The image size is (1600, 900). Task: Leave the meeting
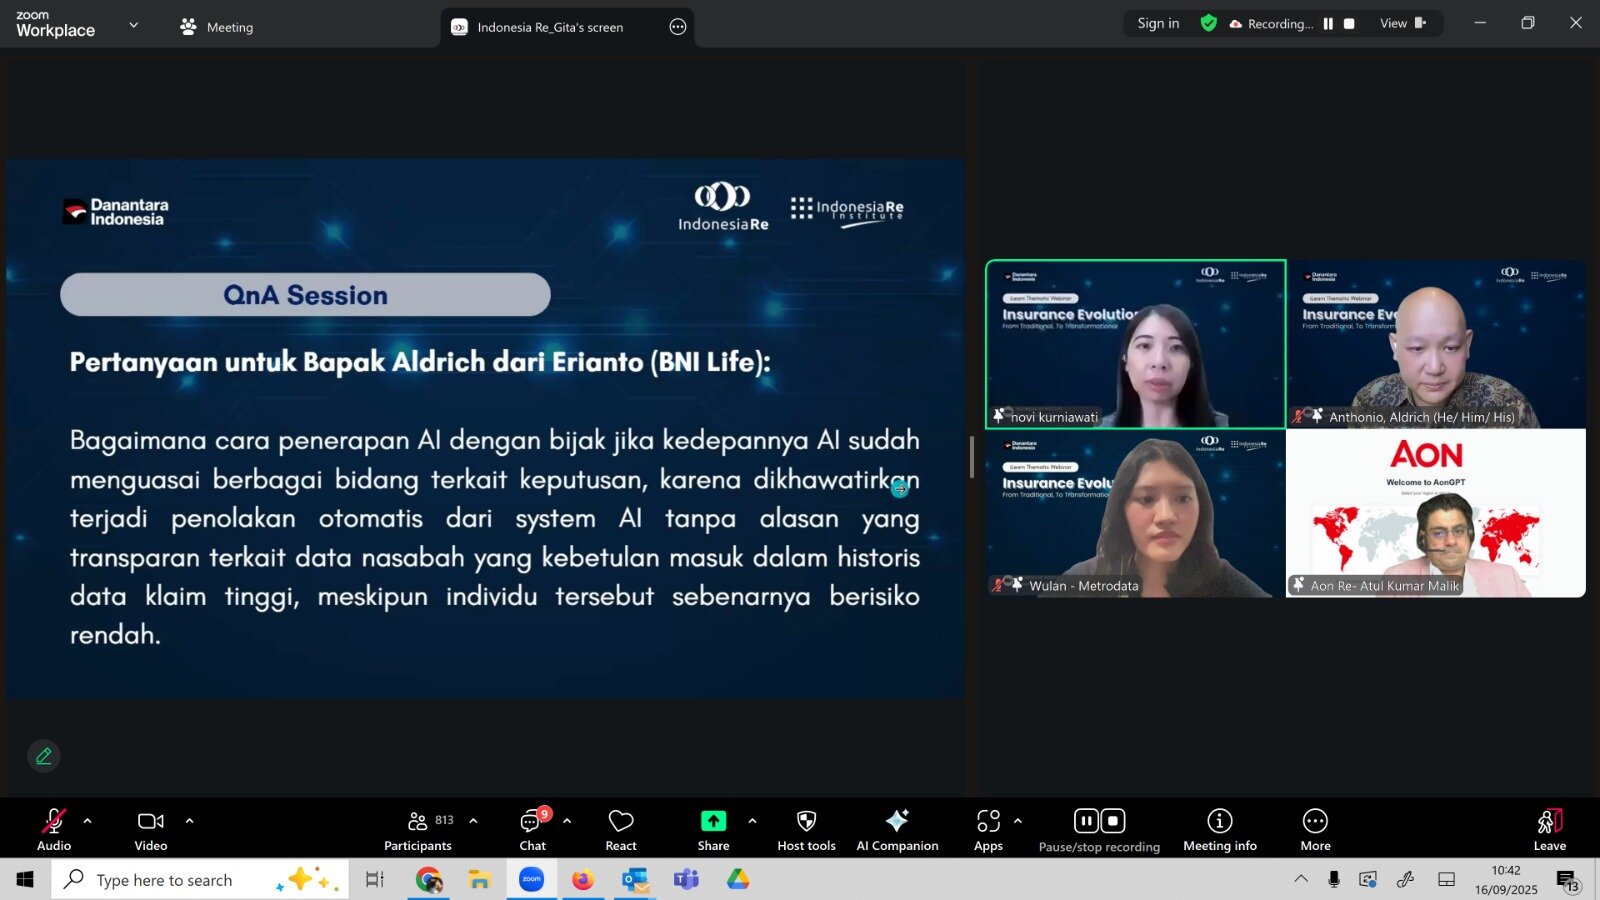1549,830
